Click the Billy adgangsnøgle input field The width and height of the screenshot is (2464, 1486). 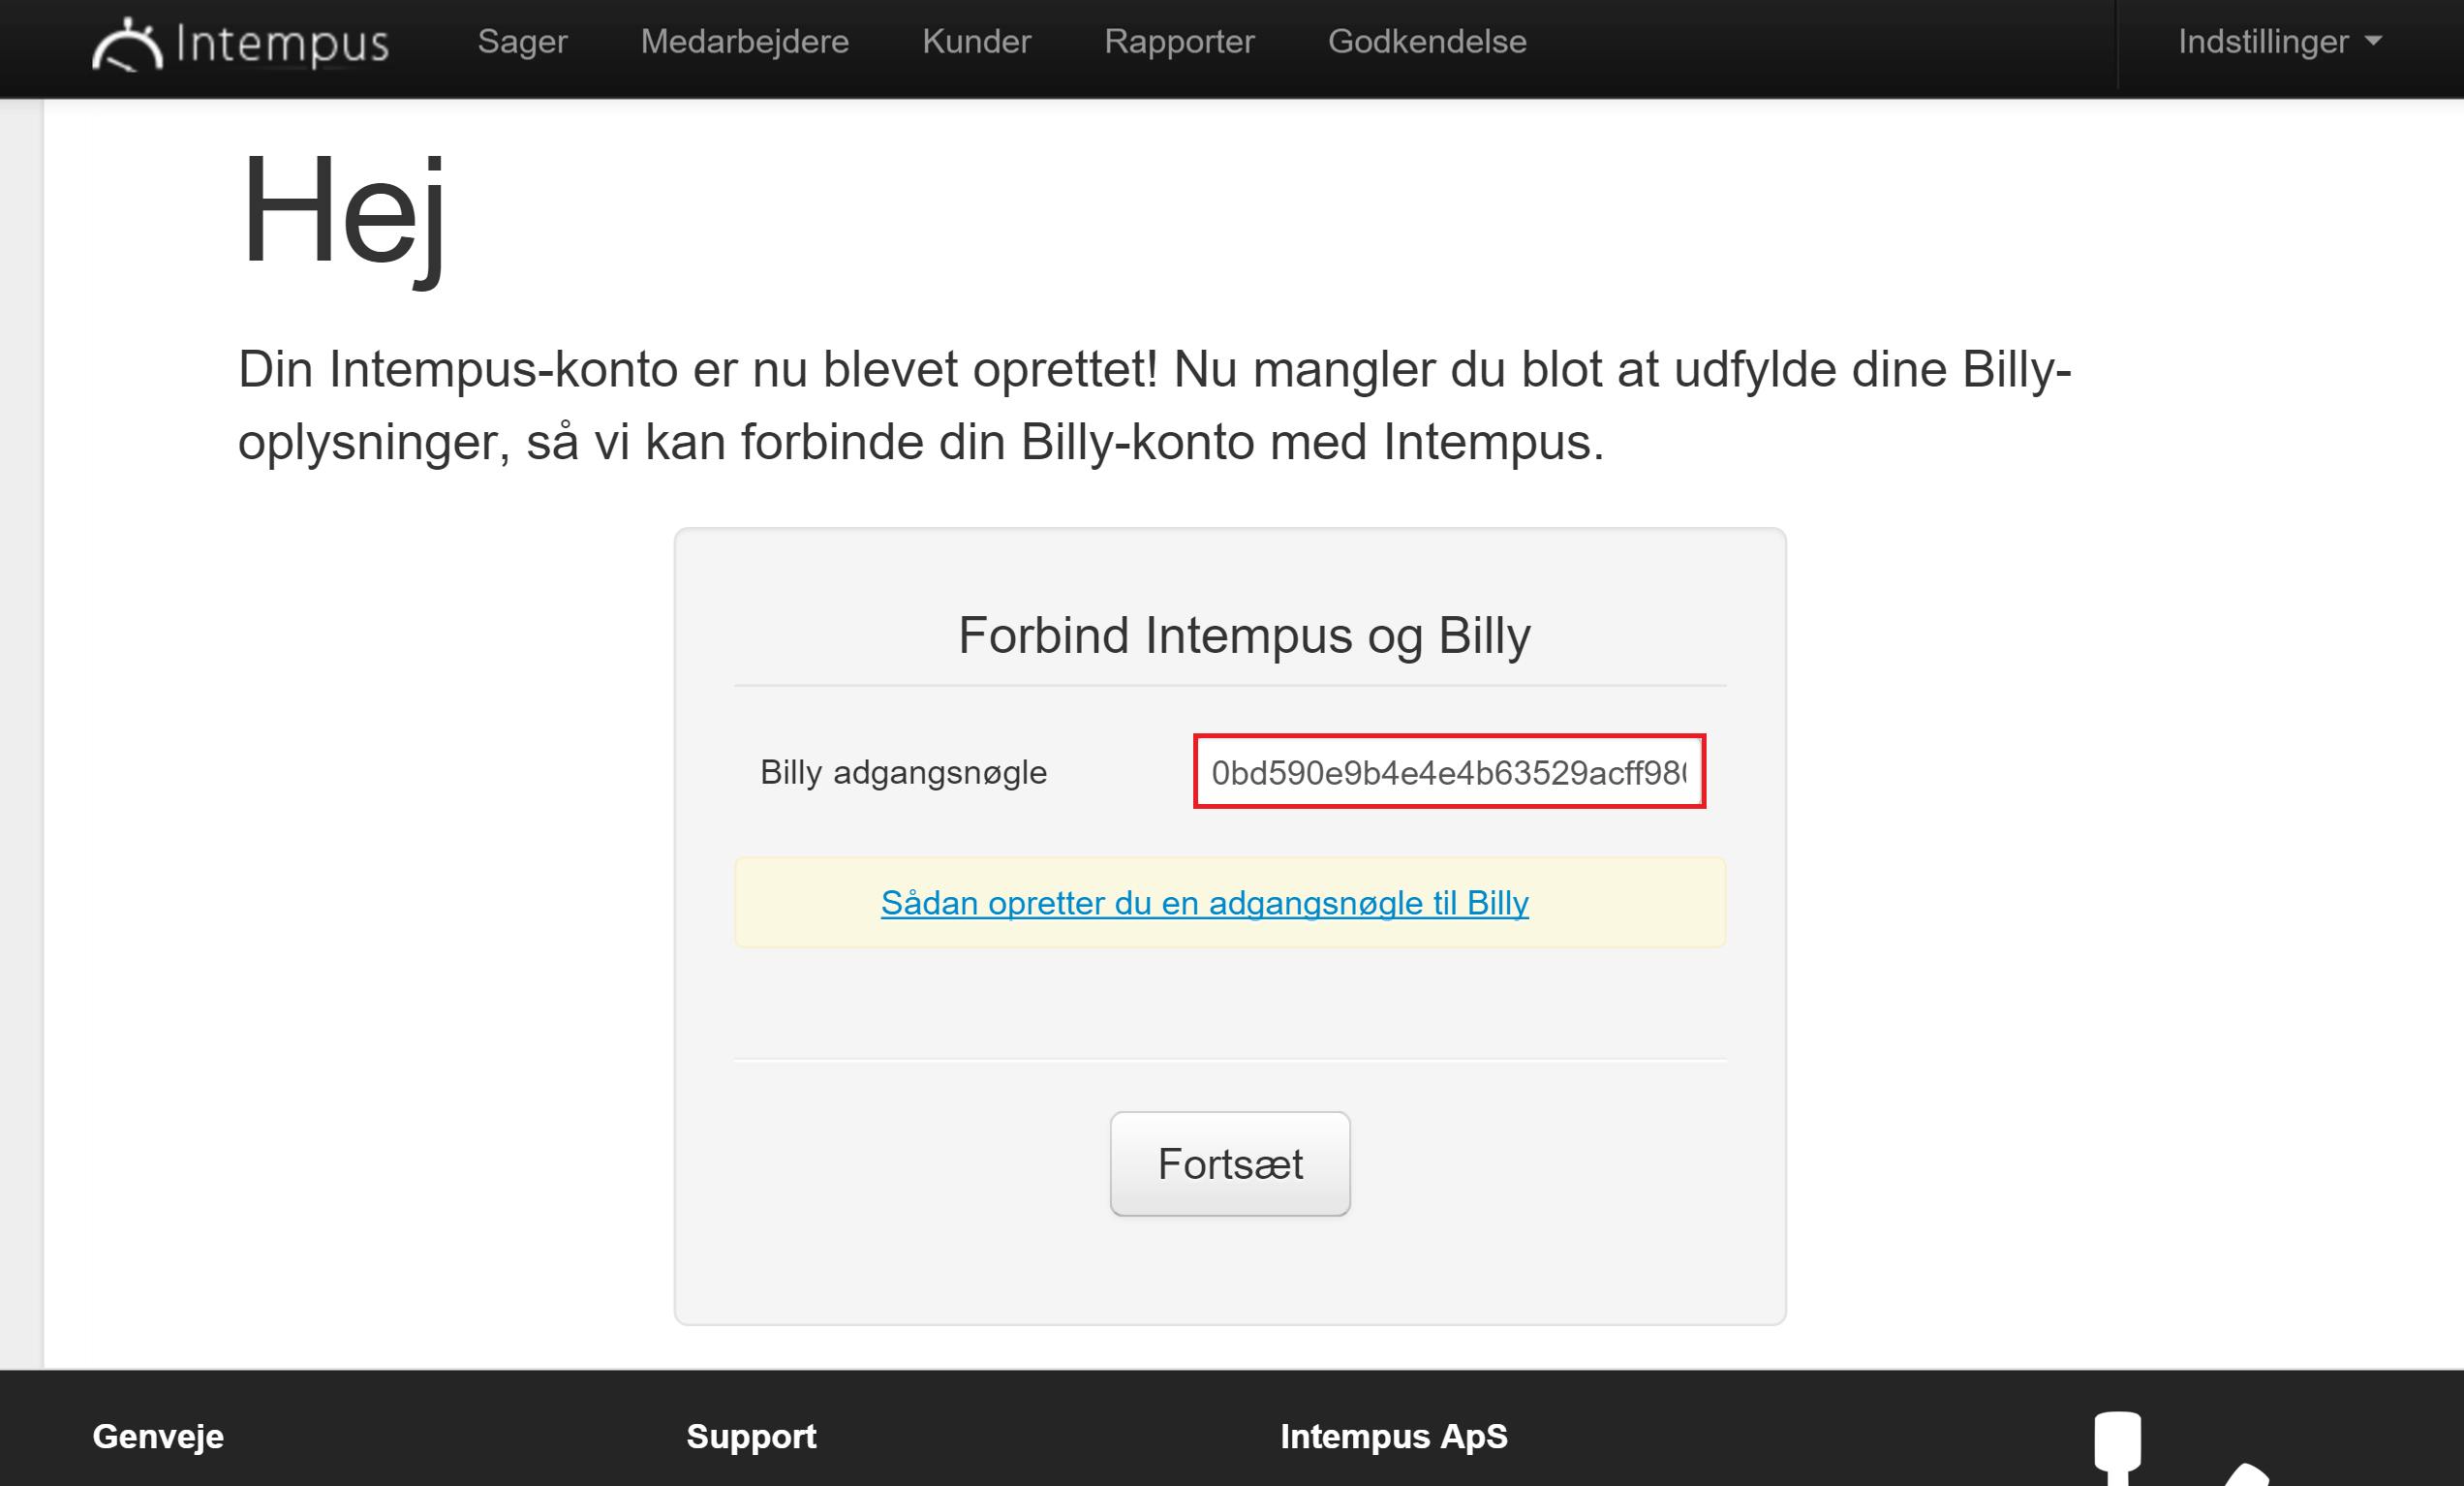point(1449,772)
